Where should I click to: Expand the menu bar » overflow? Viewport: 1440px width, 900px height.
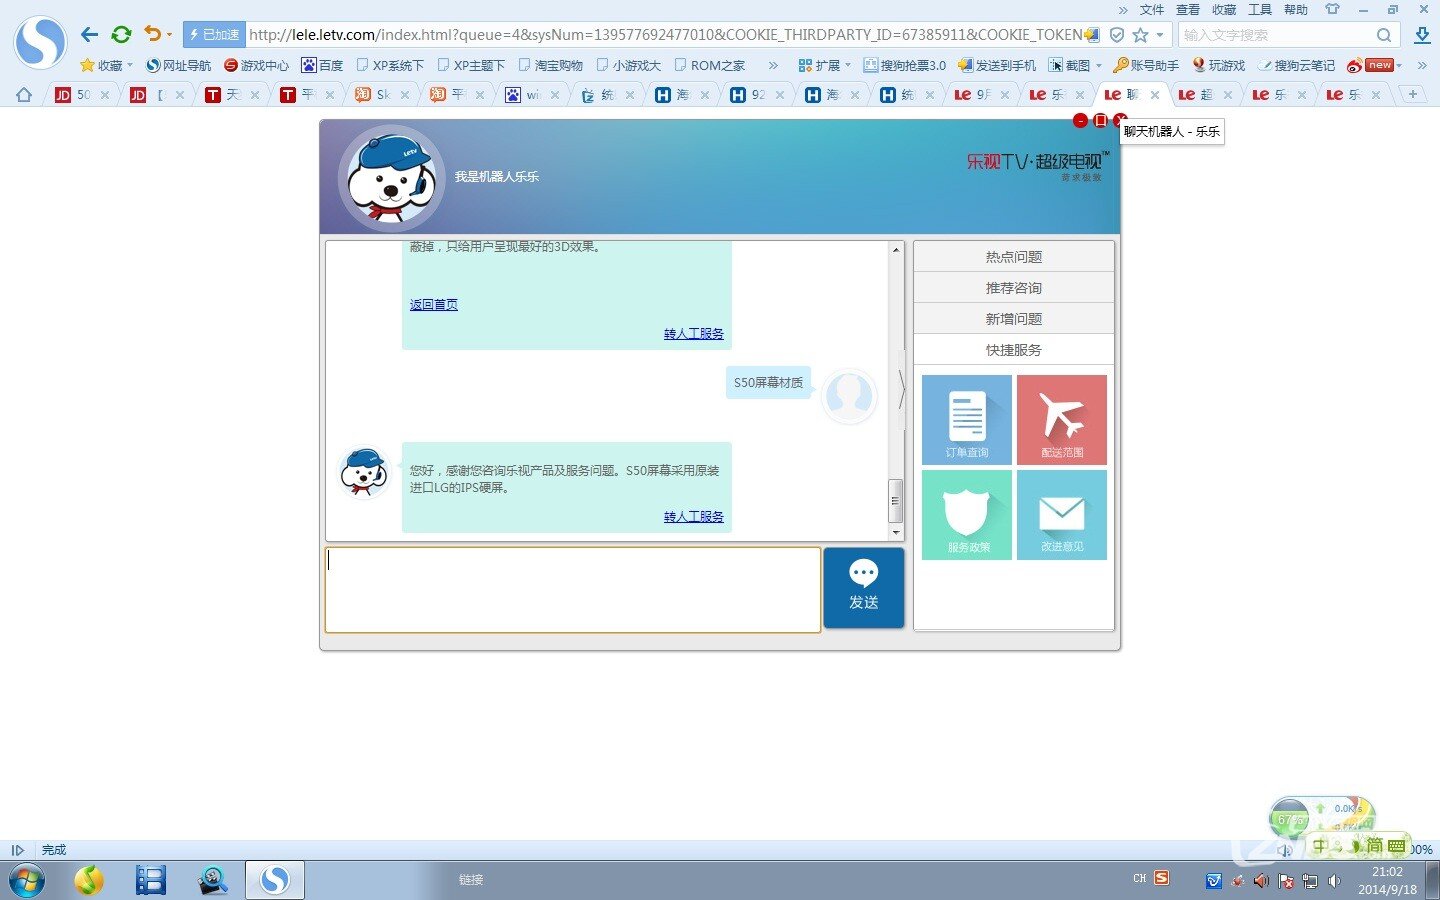pyautogui.click(x=1123, y=9)
